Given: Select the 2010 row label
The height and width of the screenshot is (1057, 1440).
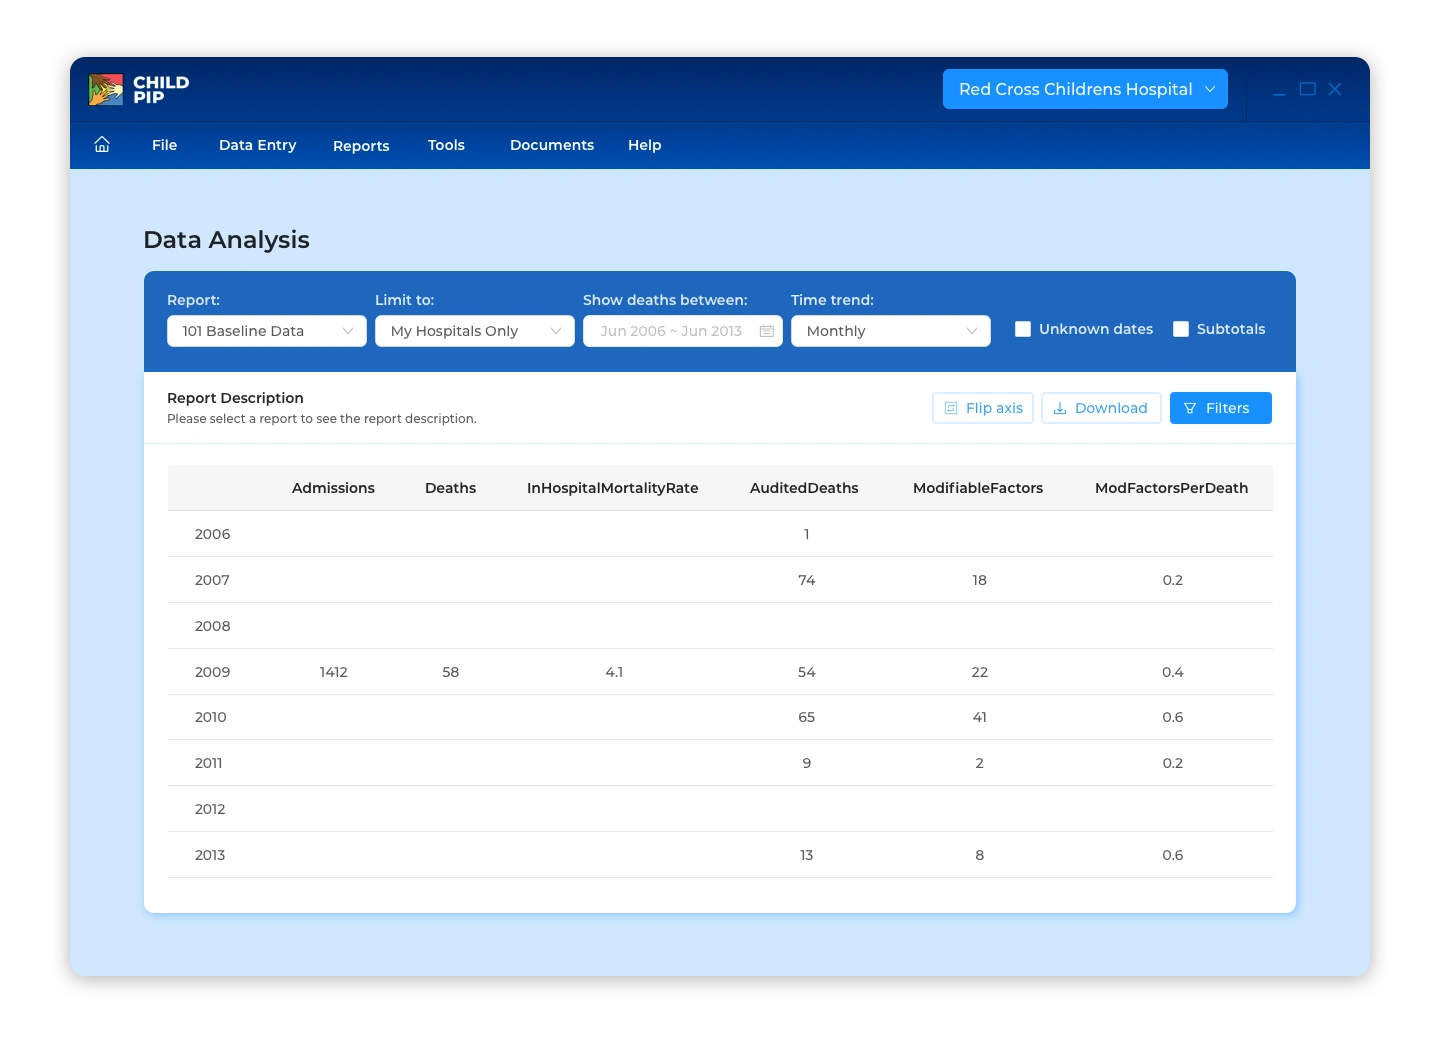Looking at the screenshot, I should tap(210, 717).
